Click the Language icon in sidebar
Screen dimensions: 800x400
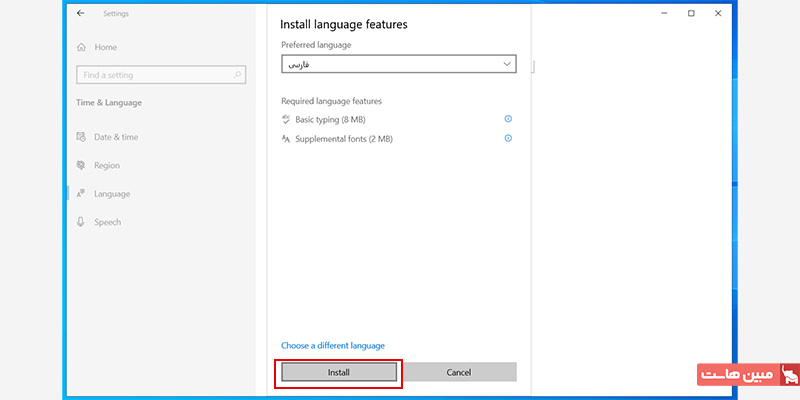(x=81, y=194)
